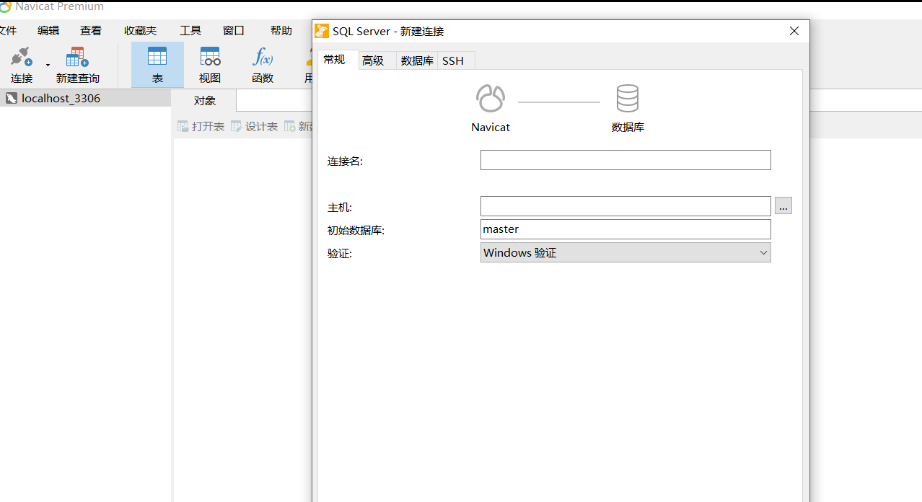Viewport: 922px width, 502px height.
Task: Close the SQL Server 新建连接 dialog
Action: (794, 31)
